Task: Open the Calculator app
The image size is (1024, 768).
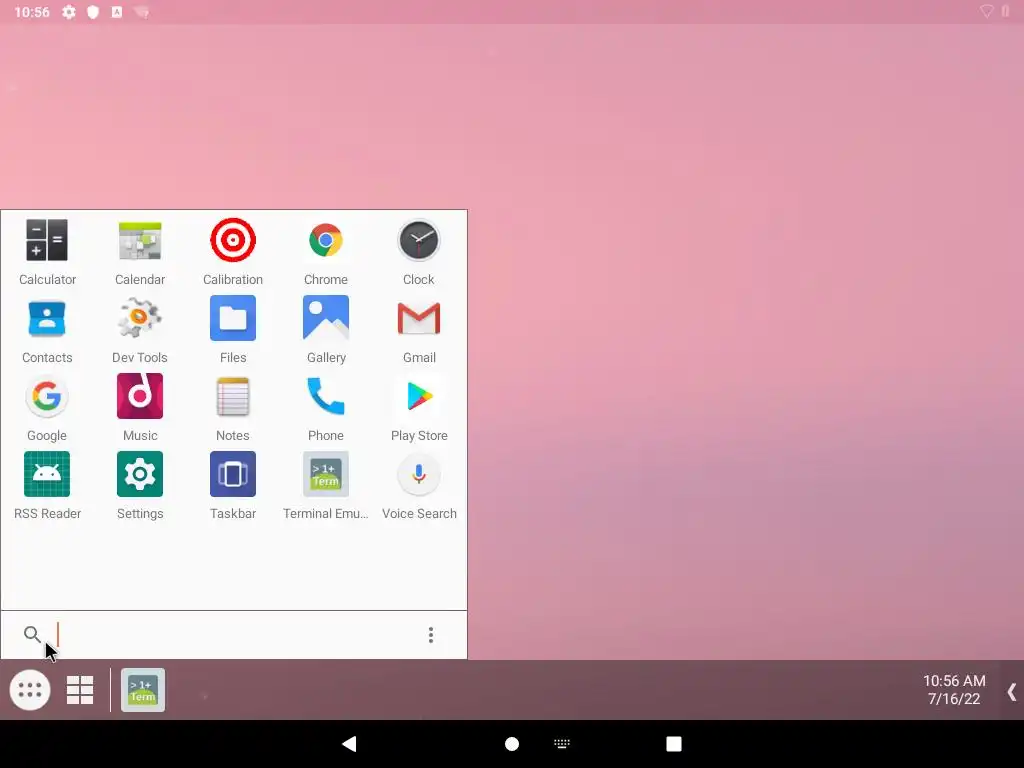Action: click(x=47, y=251)
